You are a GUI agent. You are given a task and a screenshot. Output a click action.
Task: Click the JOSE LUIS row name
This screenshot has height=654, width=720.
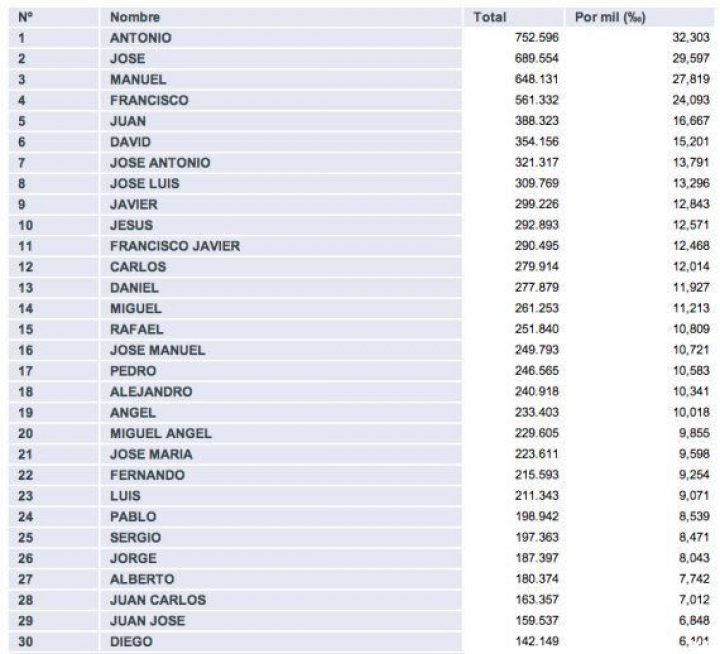pos(146,184)
